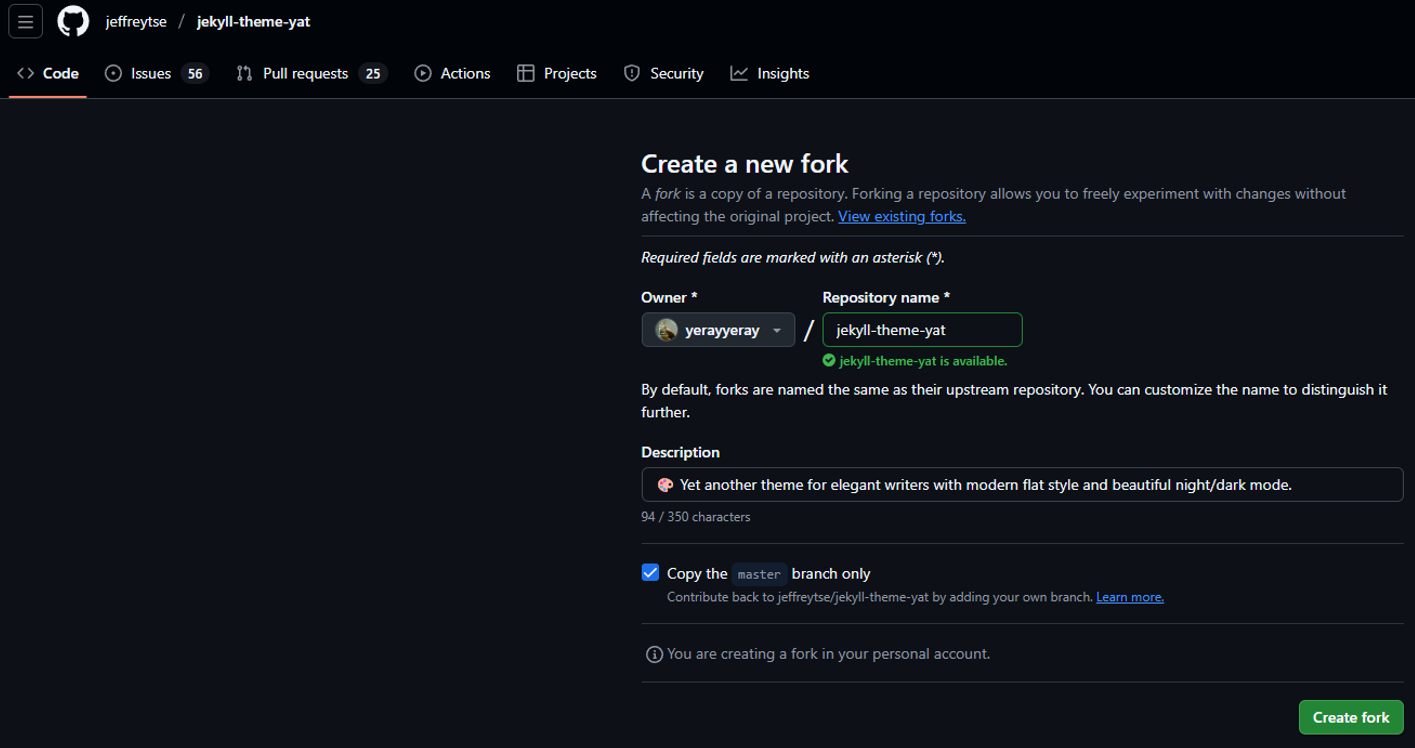Click the Code angle-brackets icon
The height and width of the screenshot is (748, 1415).
[x=27, y=72]
